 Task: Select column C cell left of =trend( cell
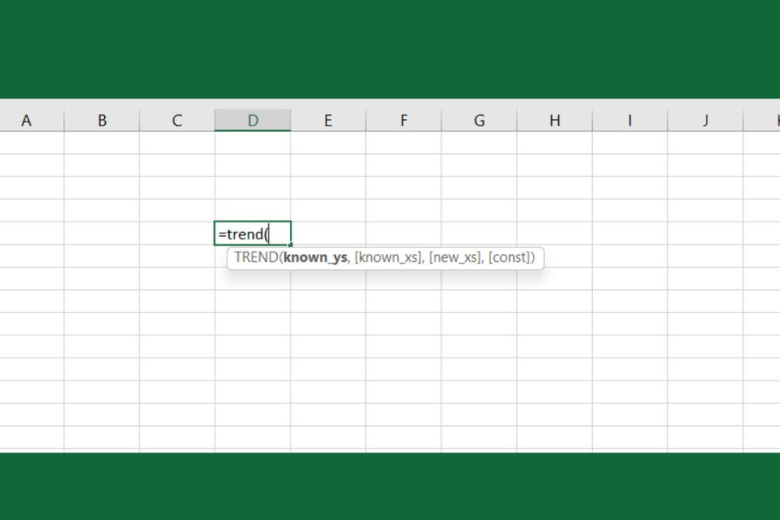pos(177,234)
